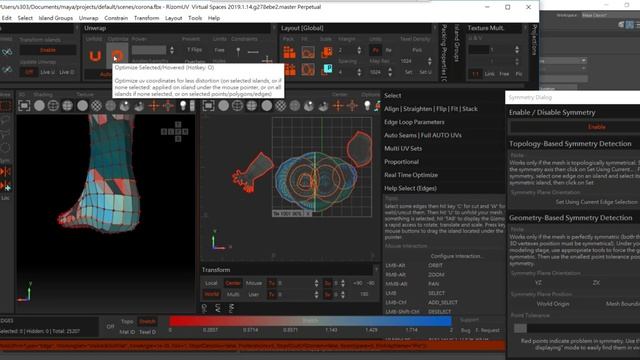Click Configure interaction button
Image resolution: width=640 pixels, height=360 pixels.
click(x=456, y=256)
